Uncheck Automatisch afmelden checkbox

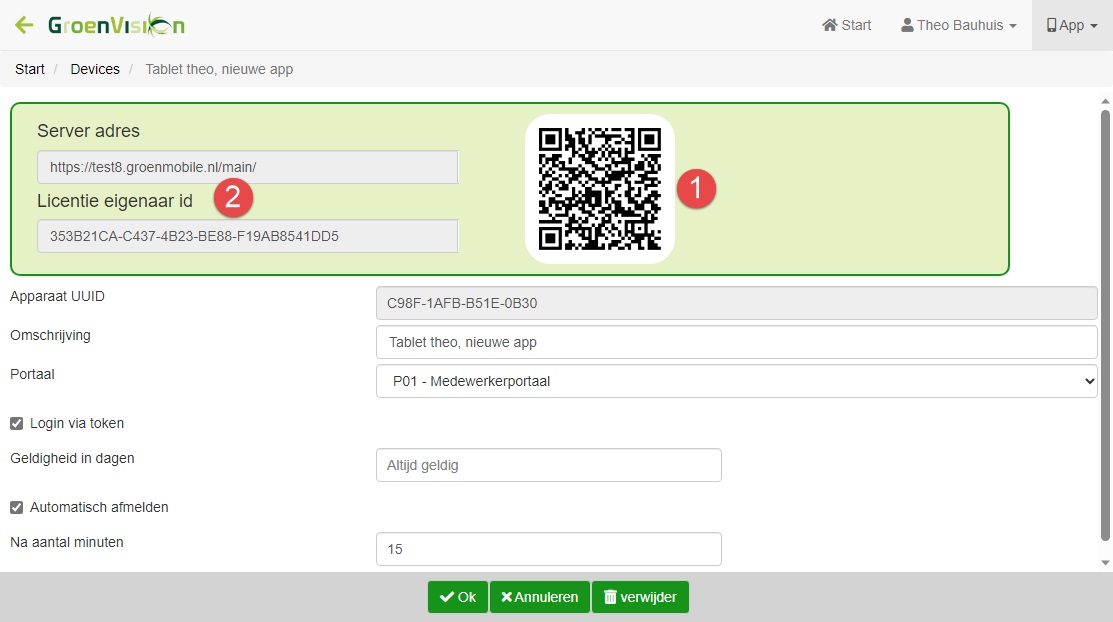click(x=16, y=507)
